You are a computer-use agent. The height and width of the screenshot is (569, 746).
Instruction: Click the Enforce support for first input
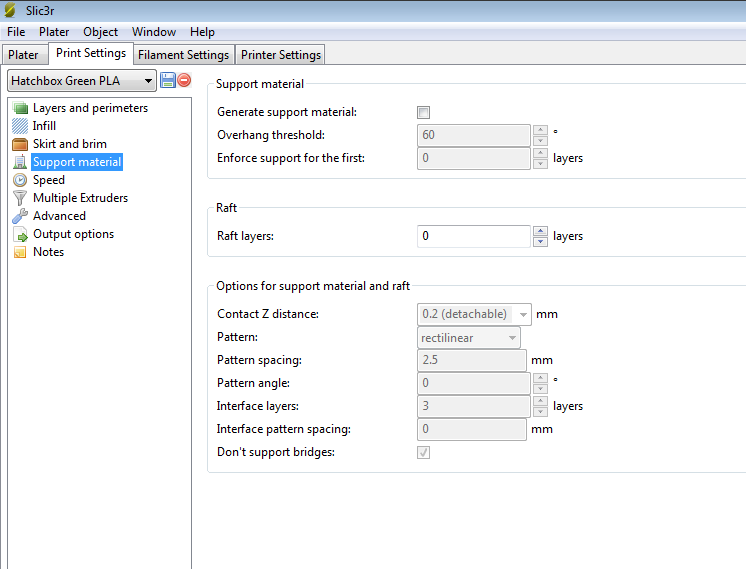tap(474, 158)
